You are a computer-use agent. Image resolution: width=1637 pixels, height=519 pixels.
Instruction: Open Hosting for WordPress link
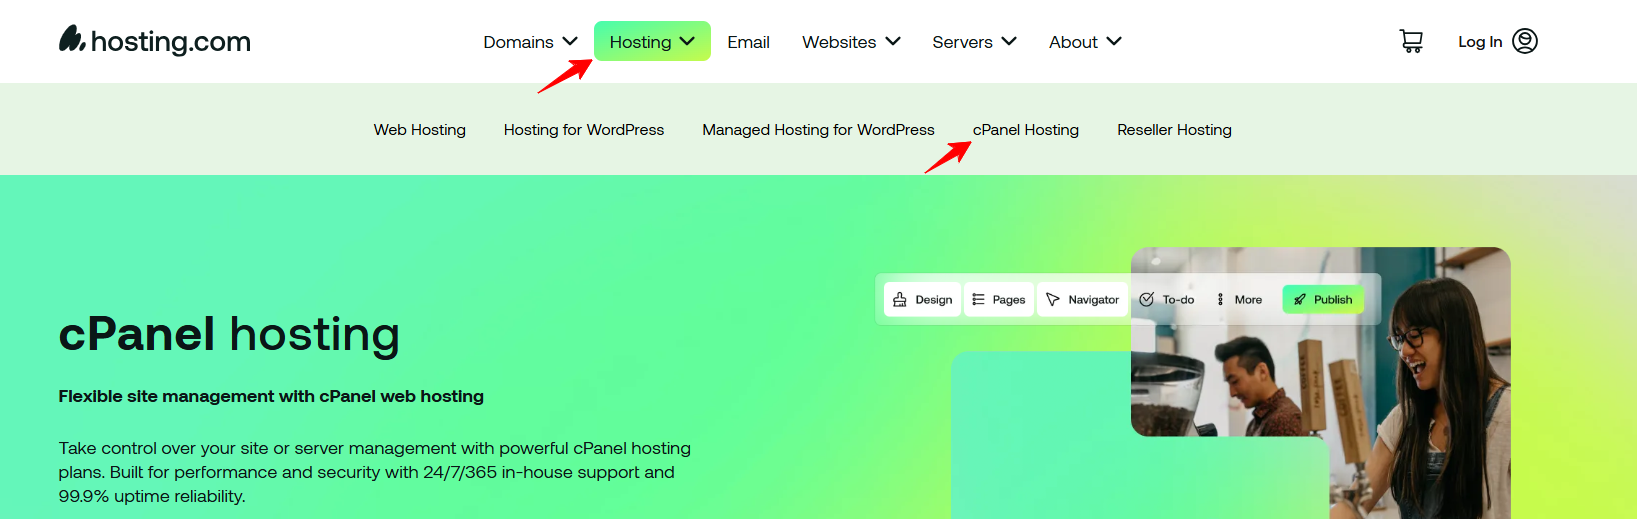point(584,130)
